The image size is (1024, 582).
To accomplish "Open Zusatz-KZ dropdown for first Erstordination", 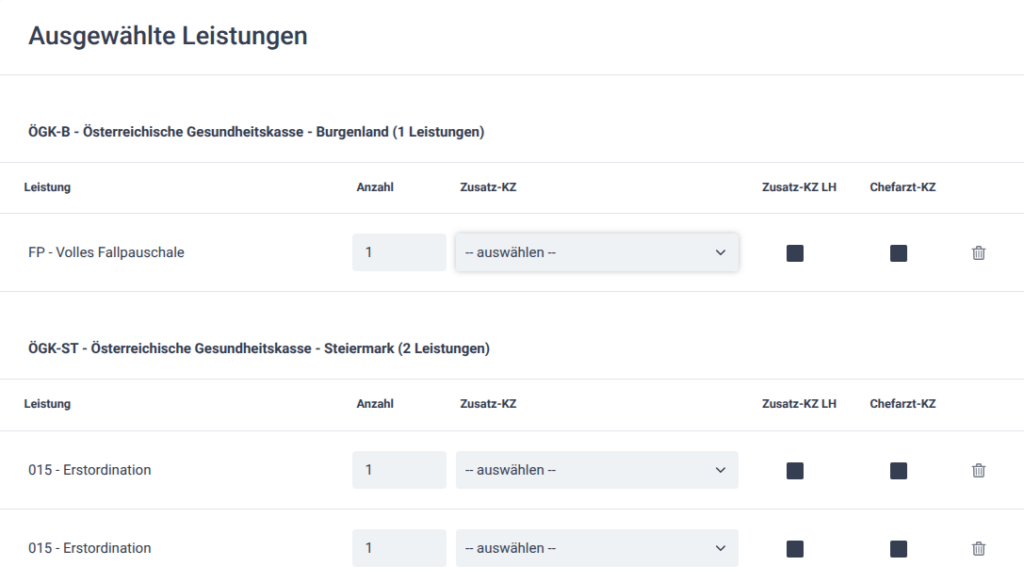I will [x=596, y=470].
